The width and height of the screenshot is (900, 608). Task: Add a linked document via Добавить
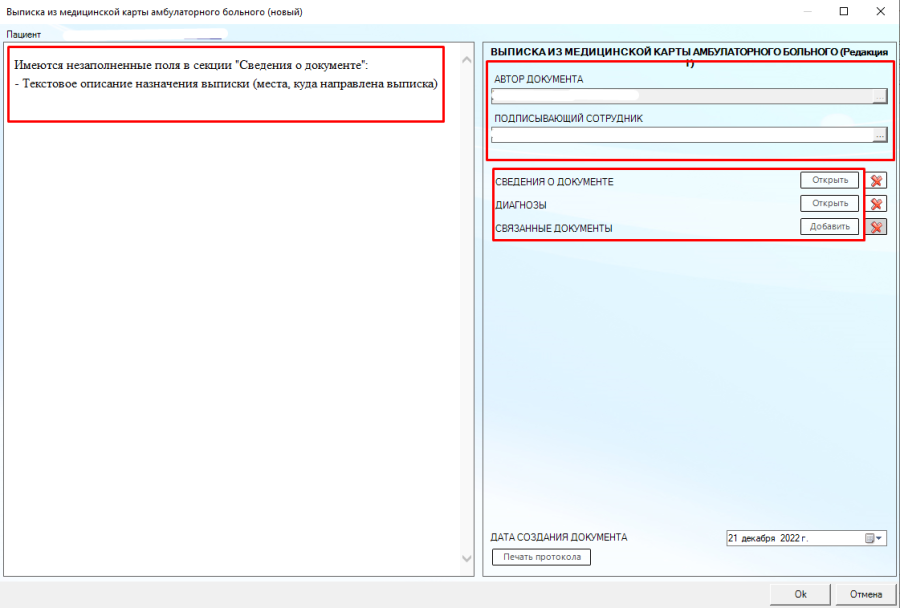click(829, 227)
